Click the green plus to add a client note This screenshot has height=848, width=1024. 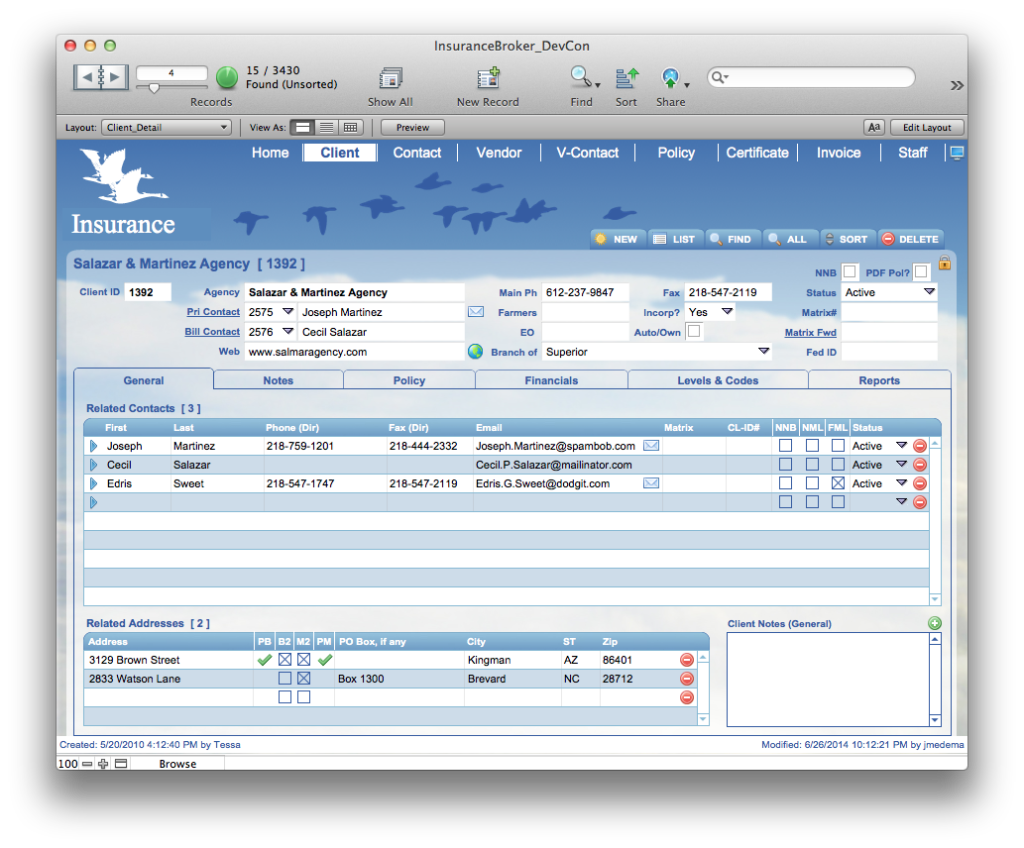pos(935,623)
